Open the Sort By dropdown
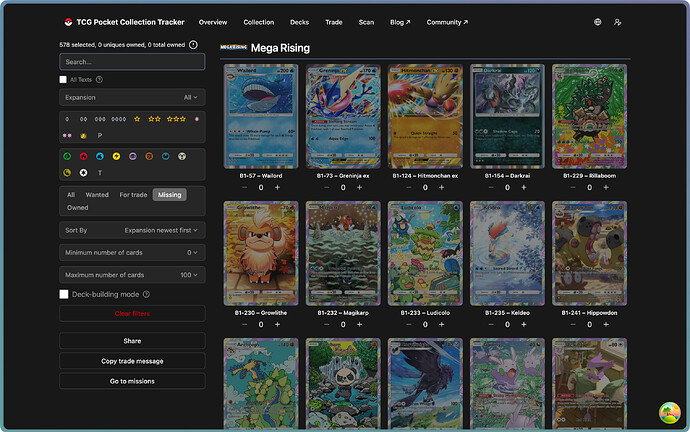 (x=132, y=230)
